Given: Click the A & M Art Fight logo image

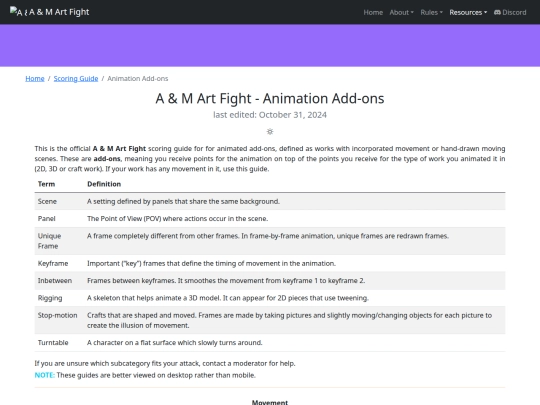Looking at the screenshot, I should [x=19, y=12].
